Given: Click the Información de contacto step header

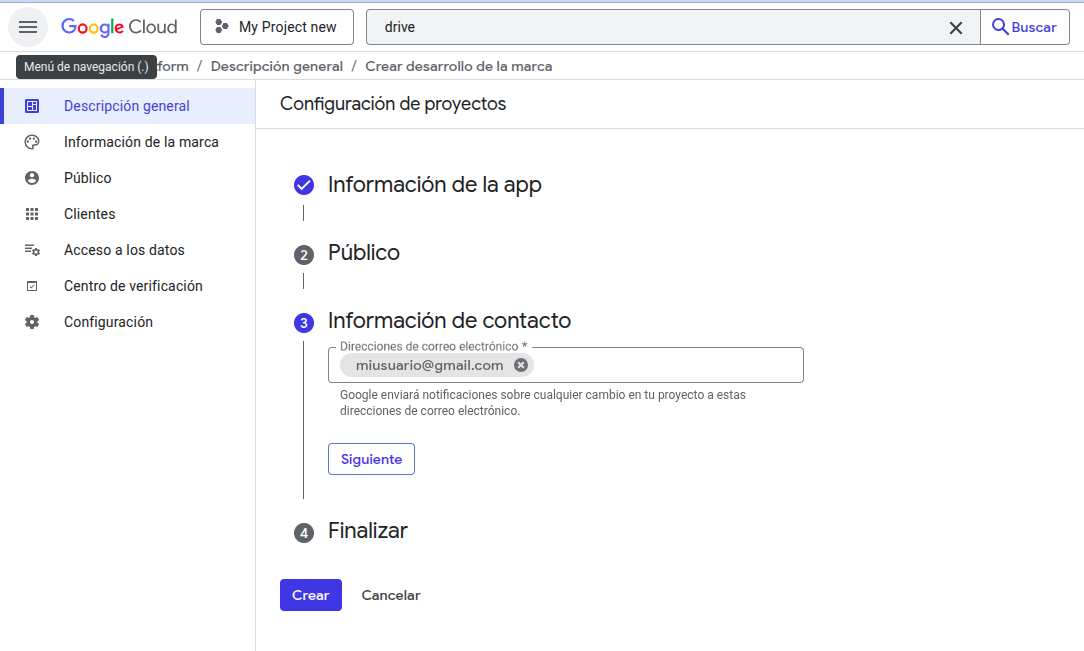Looking at the screenshot, I should [x=449, y=321].
